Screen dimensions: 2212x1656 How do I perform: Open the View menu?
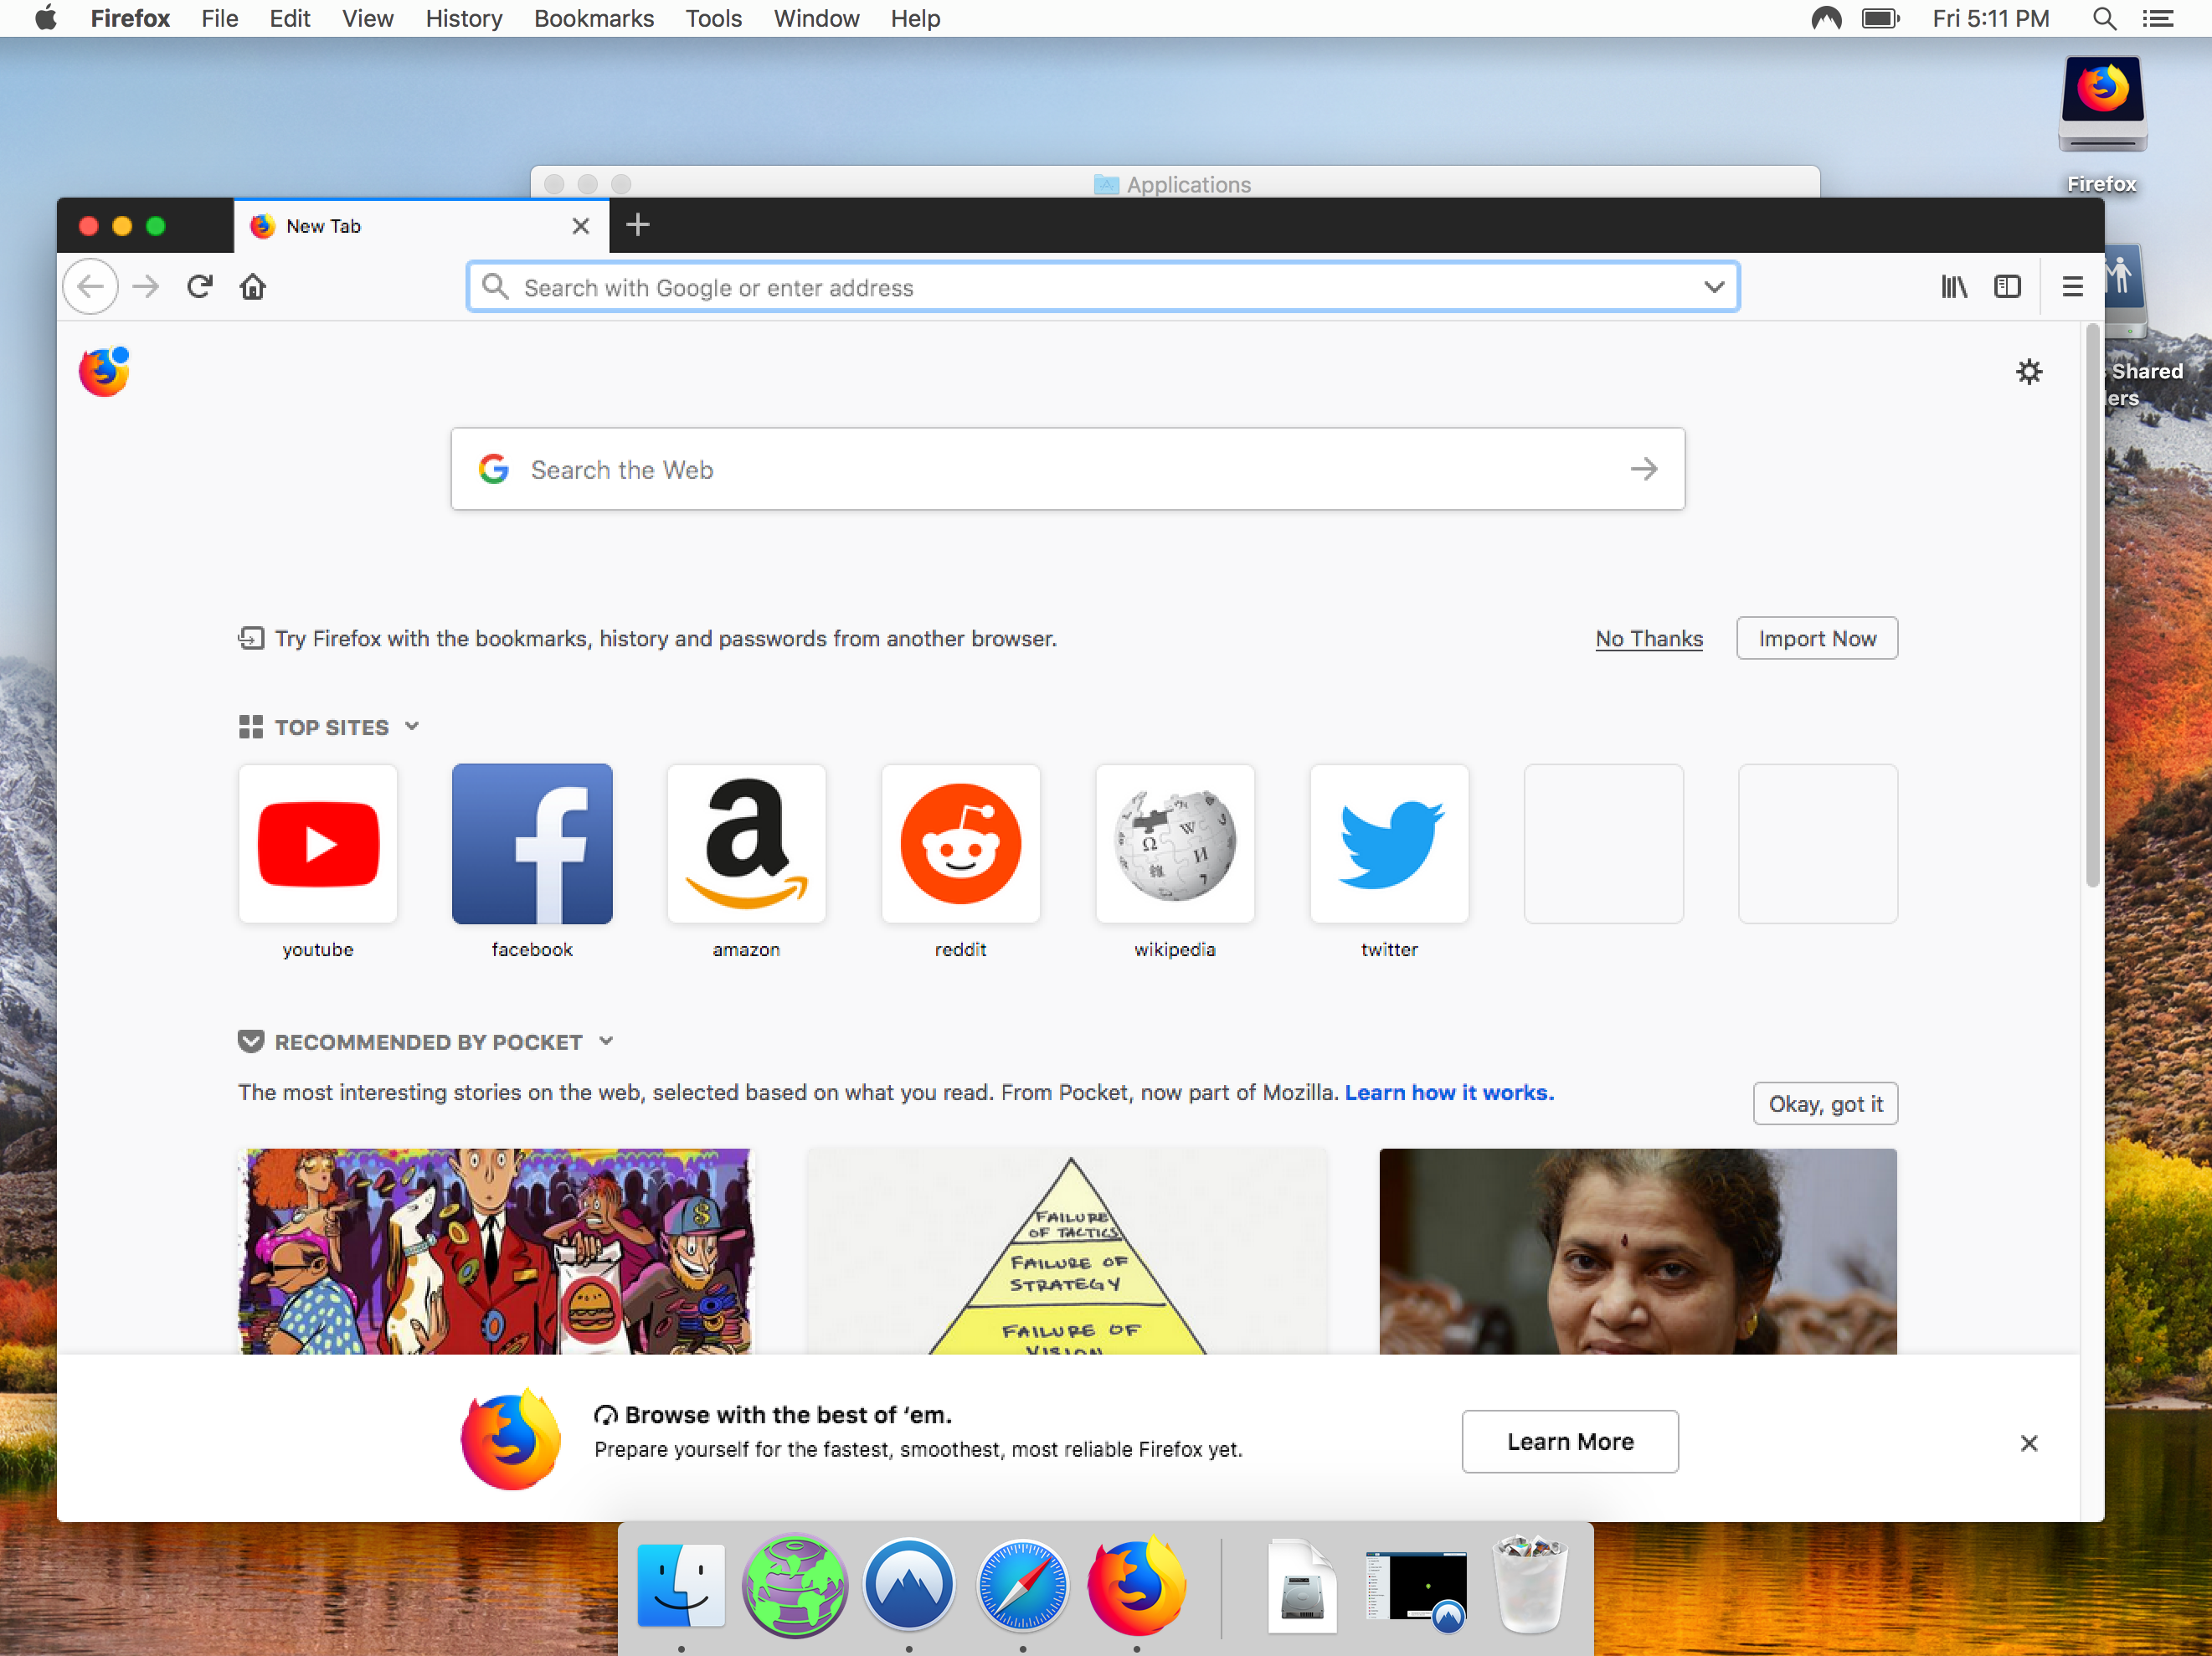click(x=368, y=18)
